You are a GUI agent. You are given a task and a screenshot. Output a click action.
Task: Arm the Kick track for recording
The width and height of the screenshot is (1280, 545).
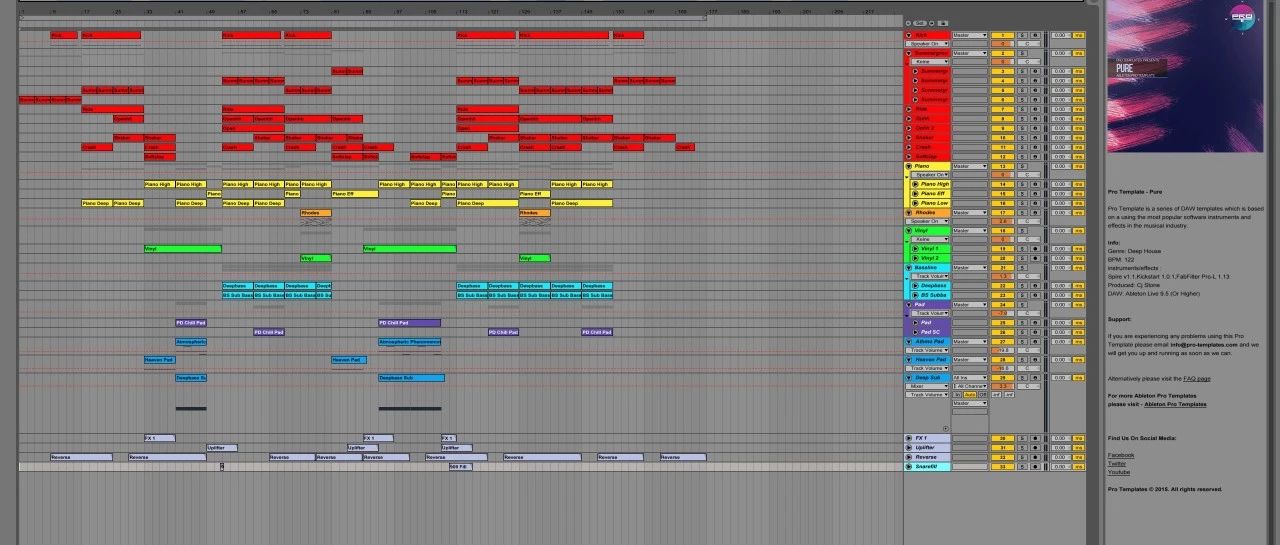(x=1035, y=35)
